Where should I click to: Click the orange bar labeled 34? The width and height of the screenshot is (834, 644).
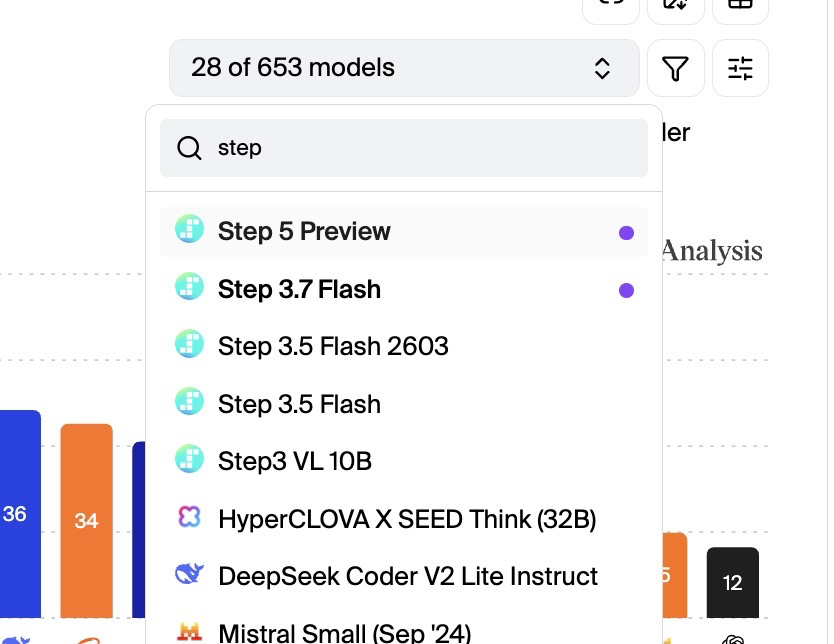coord(87,521)
